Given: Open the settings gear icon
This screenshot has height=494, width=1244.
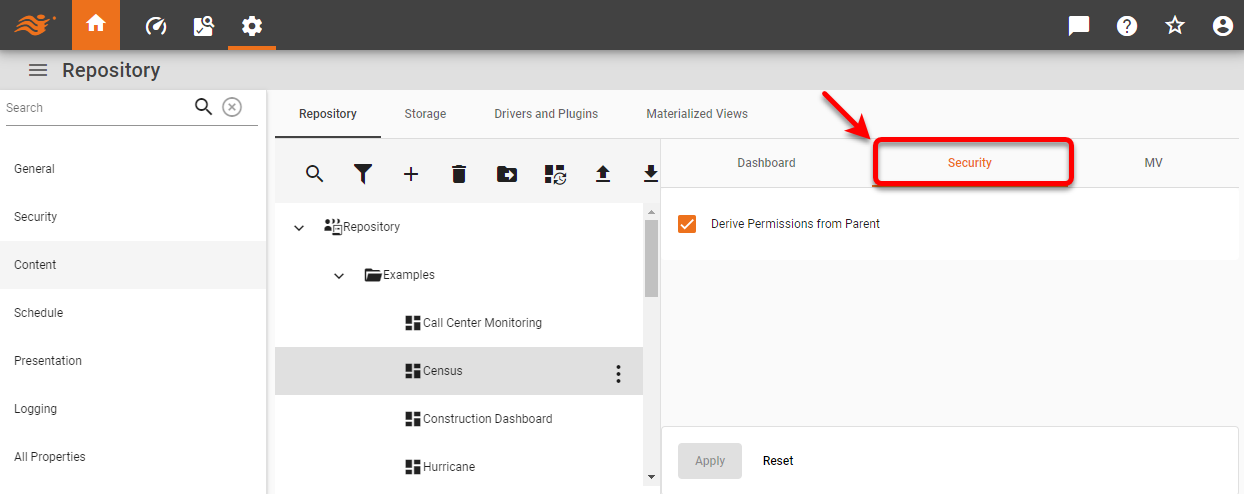Looking at the screenshot, I should click(x=252, y=26).
